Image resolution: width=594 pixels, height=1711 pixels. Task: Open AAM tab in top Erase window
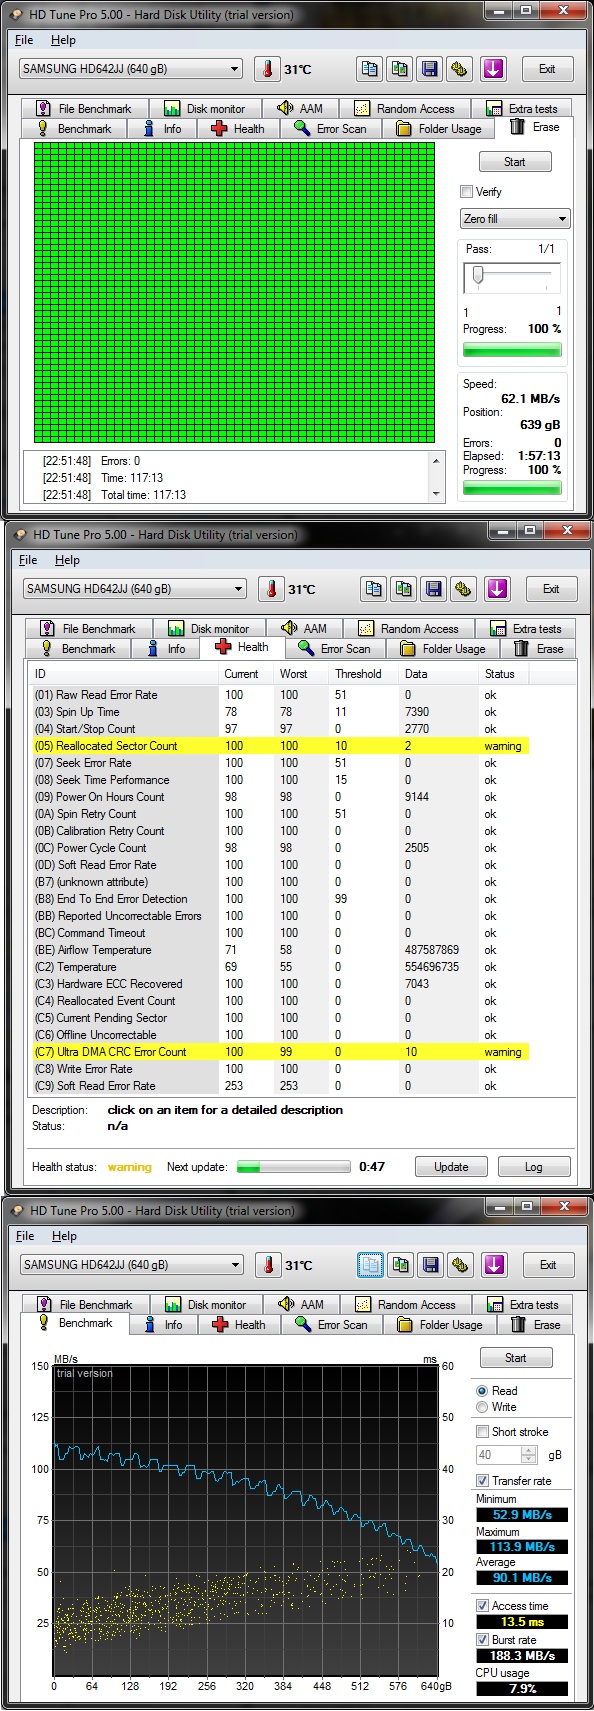(300, 109)
